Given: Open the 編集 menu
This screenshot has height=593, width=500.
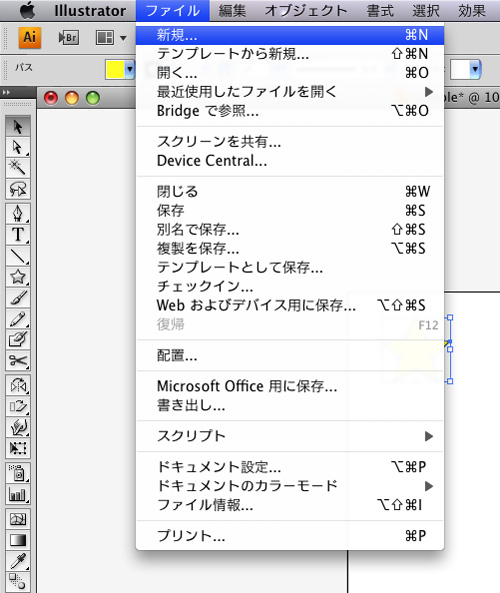Looking at the screenshot, I should click(x=232, y=11).
